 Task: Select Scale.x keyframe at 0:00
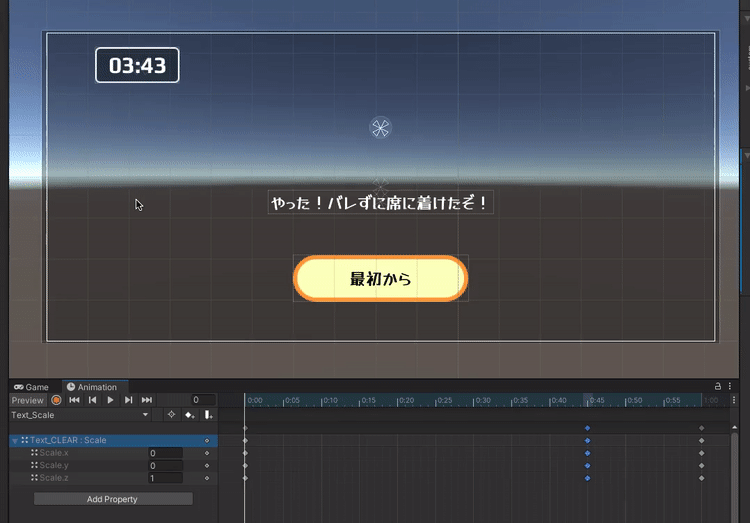[x=245, y=453]
